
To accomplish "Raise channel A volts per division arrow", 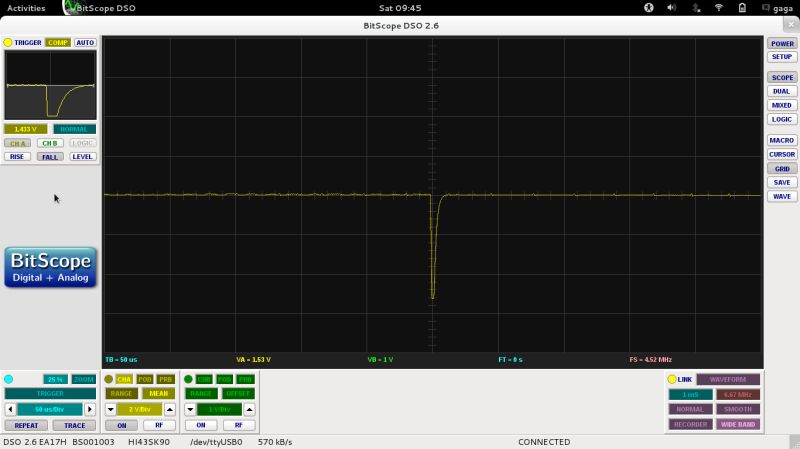I will pyautogui.click(x=170, y=409).
